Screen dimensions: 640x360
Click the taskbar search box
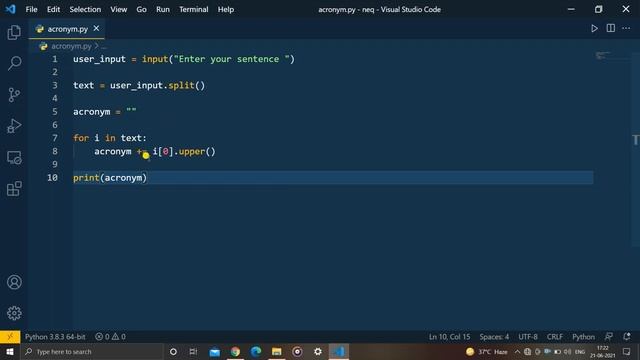tap(92, 351)
